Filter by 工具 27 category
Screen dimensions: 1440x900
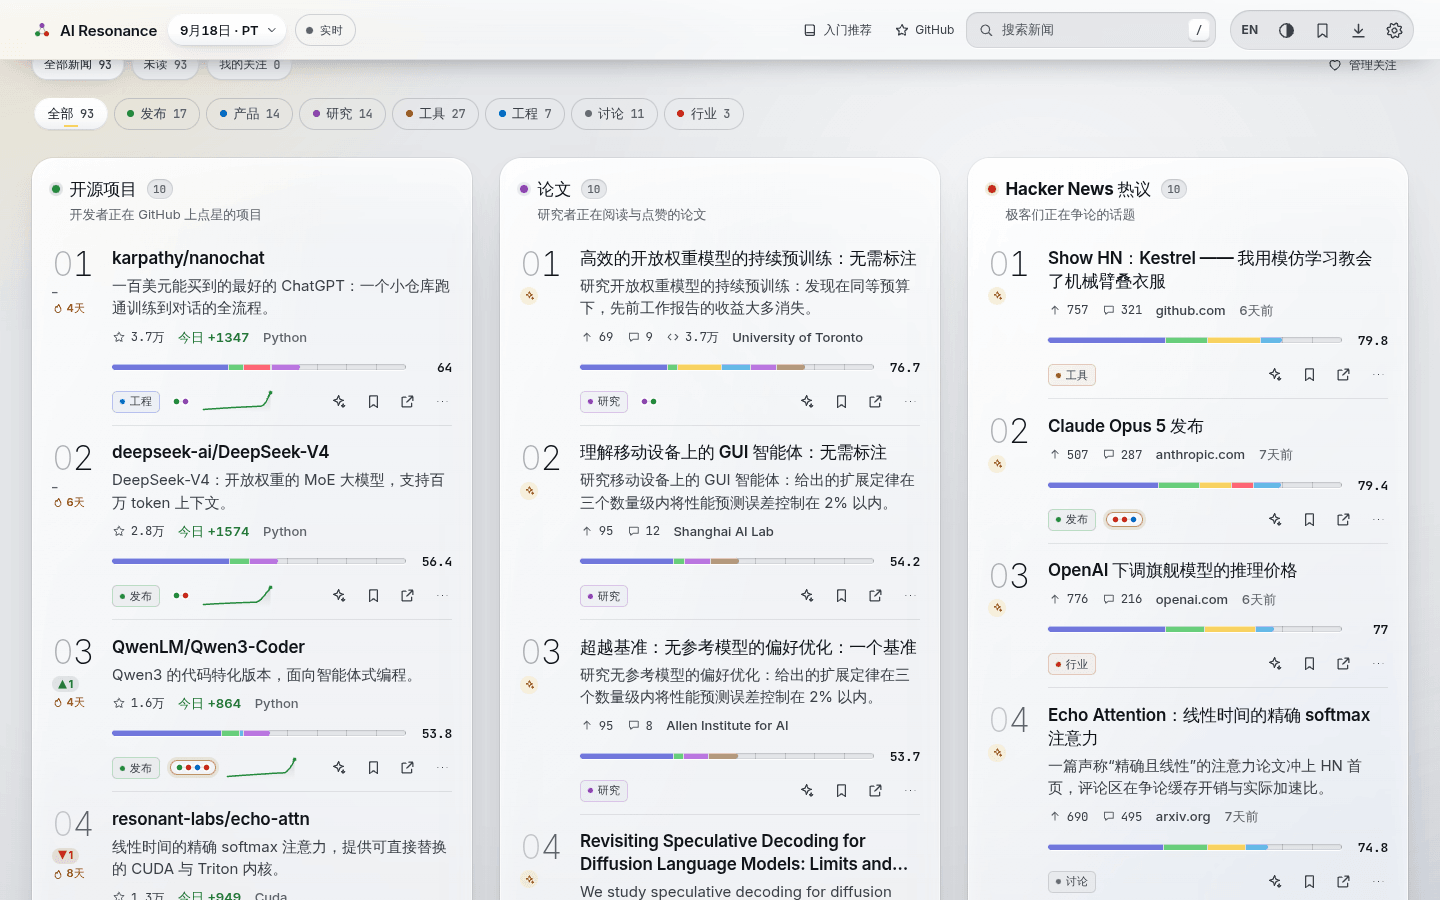436,114
